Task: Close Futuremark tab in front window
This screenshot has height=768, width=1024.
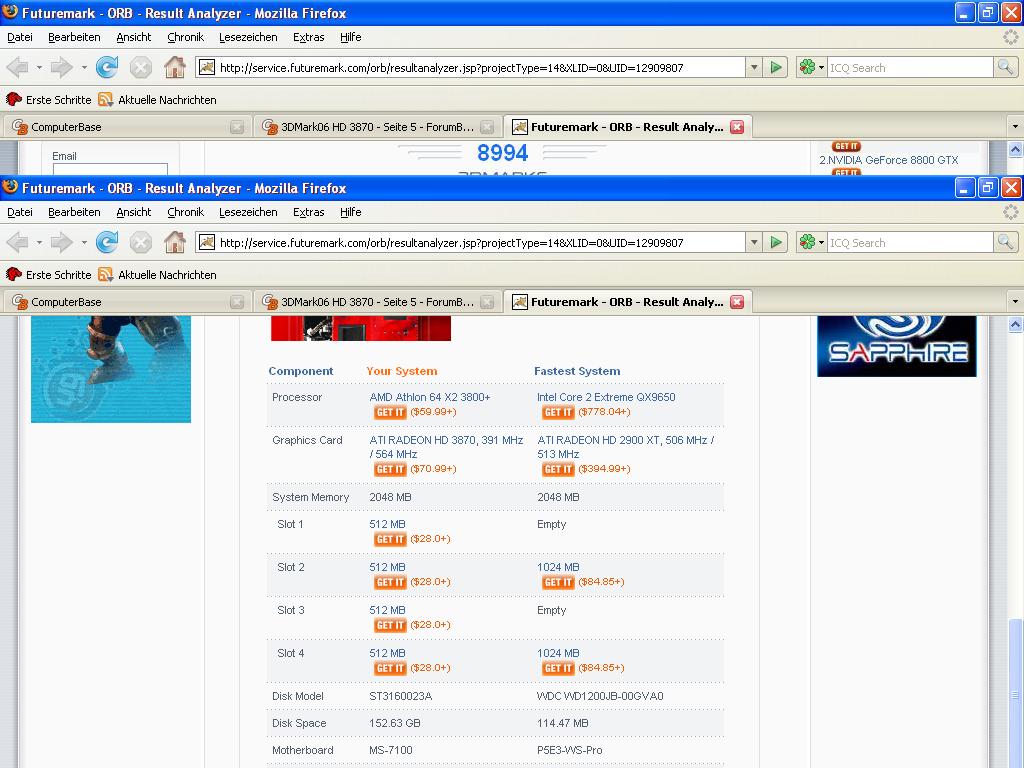Action: click(x=737, y=302)
